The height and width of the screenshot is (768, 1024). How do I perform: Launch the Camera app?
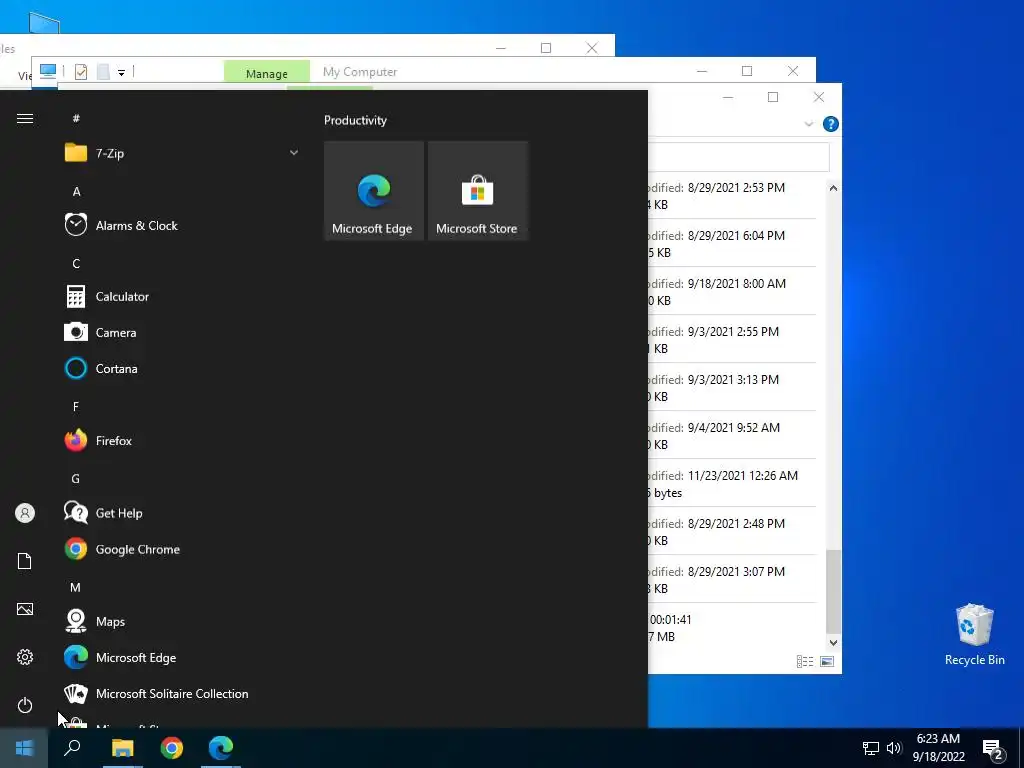181,332
